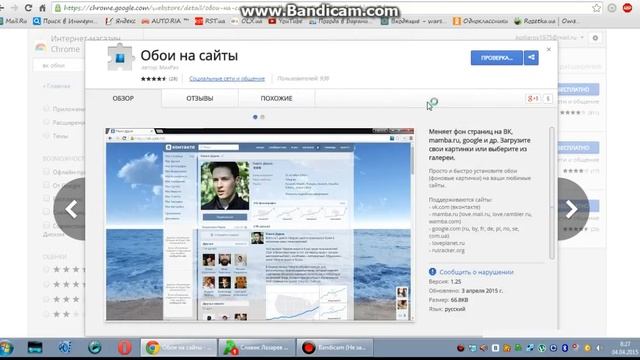Switch to the ОТЗЫВЫ tab
640x360 pixels.
tap(200, 98)
